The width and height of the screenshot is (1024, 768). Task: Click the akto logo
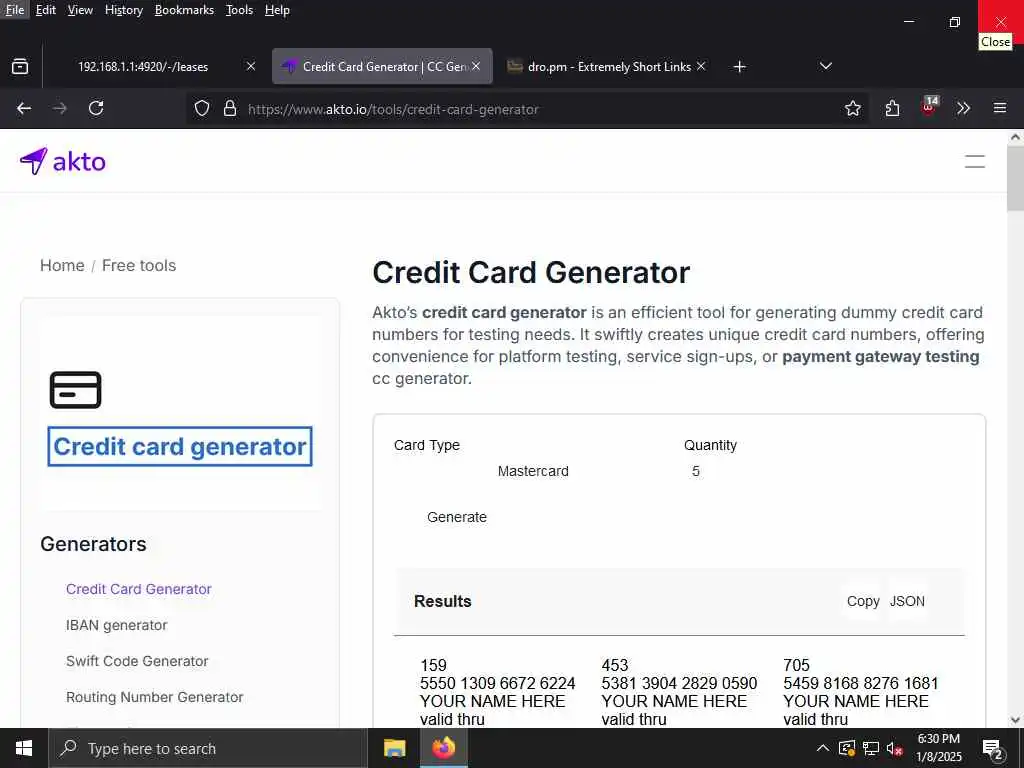(x=63, y=161)
